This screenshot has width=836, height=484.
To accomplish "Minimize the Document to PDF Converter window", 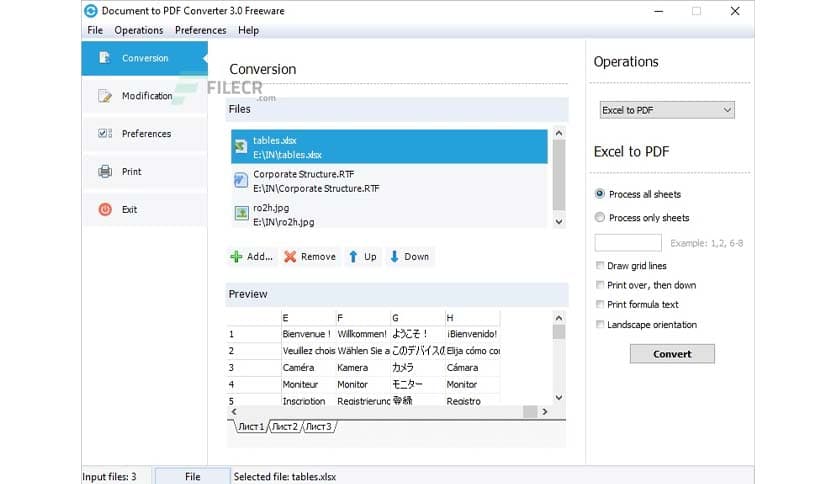I will tap(659, 11).
